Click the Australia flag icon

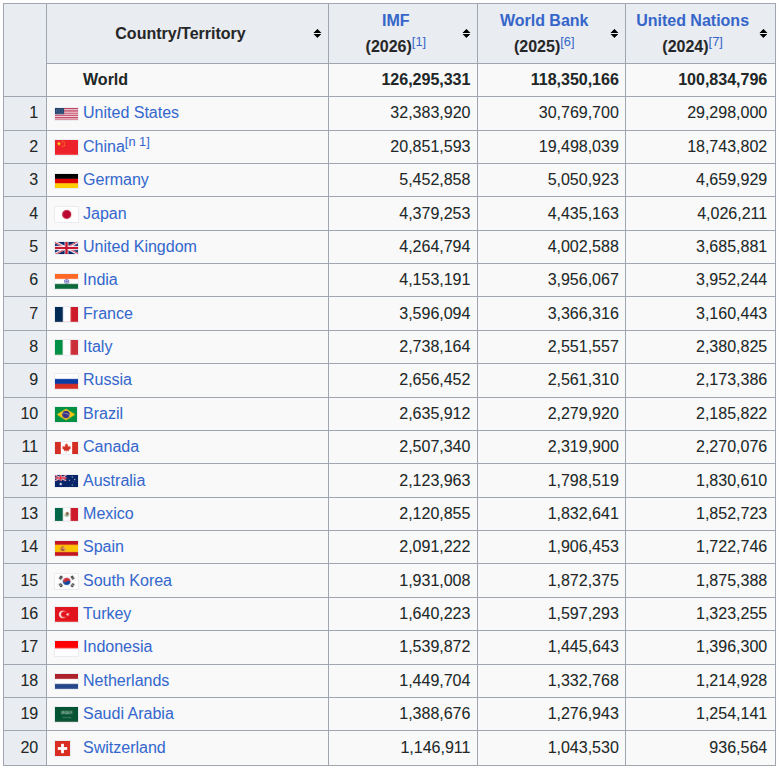66,481
